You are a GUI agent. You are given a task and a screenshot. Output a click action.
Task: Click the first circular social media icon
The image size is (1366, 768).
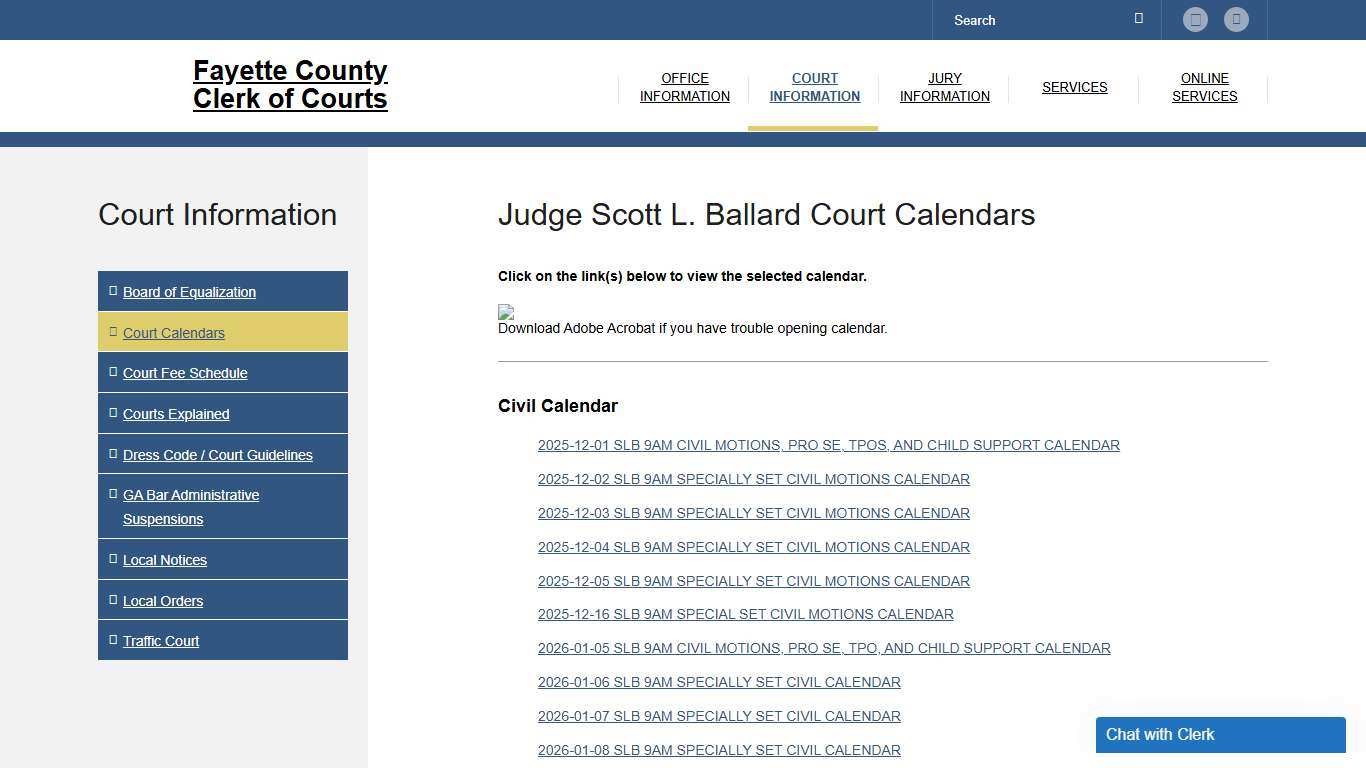[1195, 19]
